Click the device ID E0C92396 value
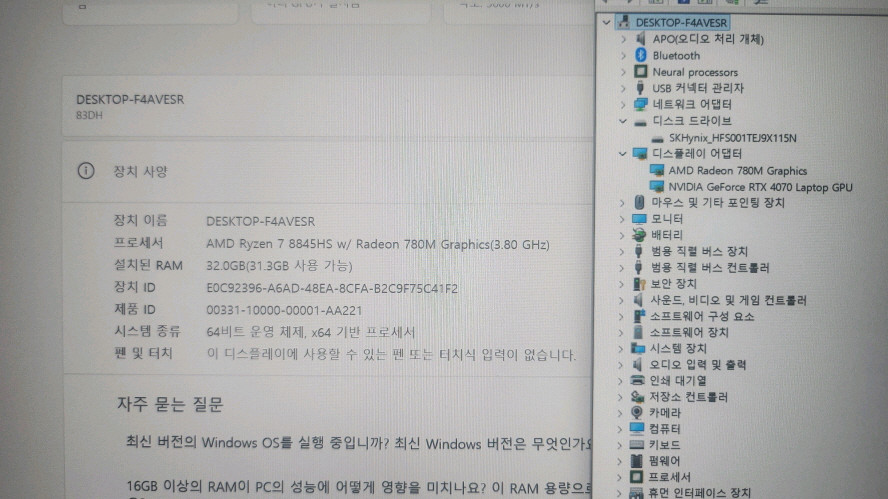The image size is (888, 499). [332, 288]
